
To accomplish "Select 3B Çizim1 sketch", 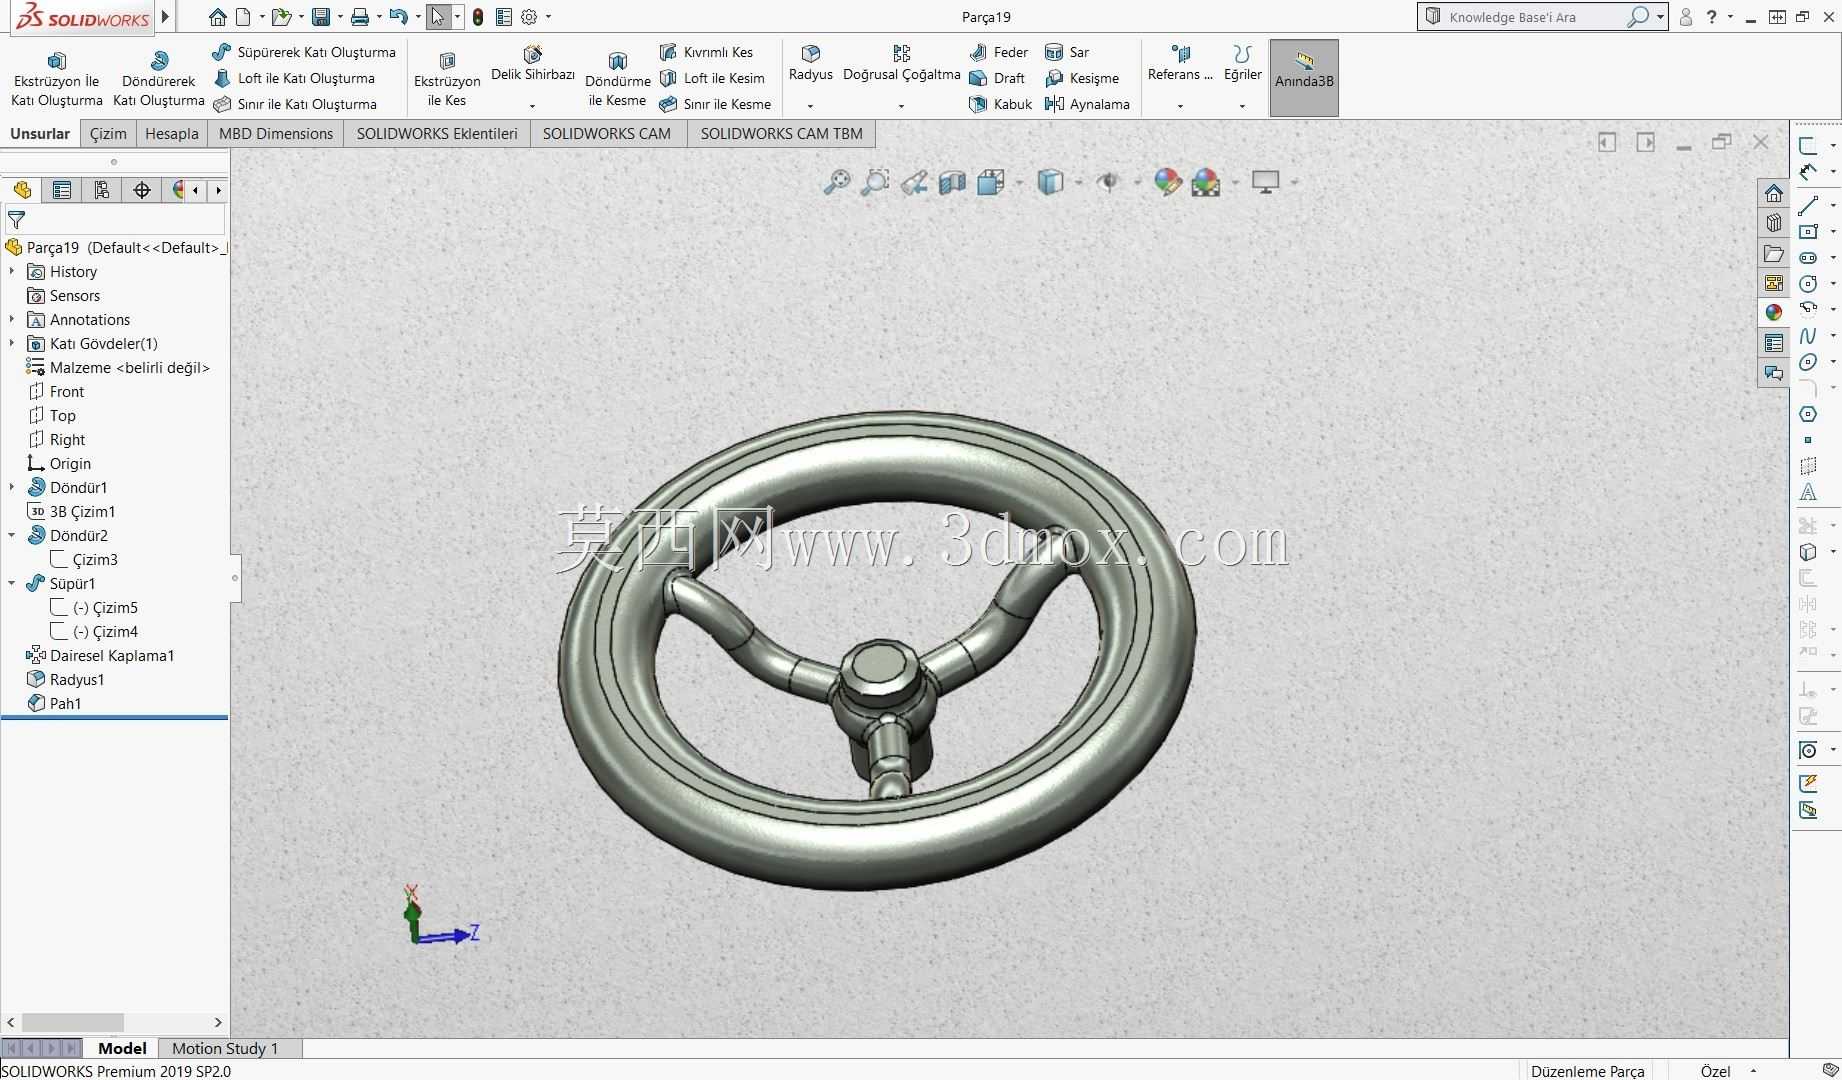I will point(71,512).
